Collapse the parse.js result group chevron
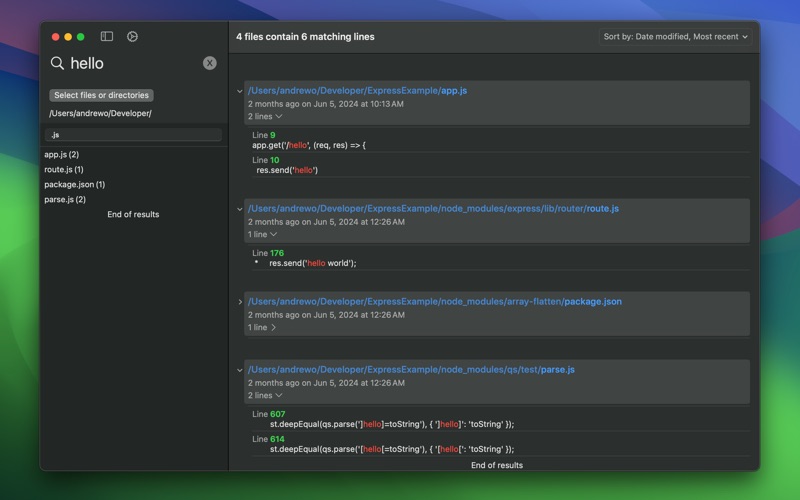This screenshot has width=800, height=500. 239,370
